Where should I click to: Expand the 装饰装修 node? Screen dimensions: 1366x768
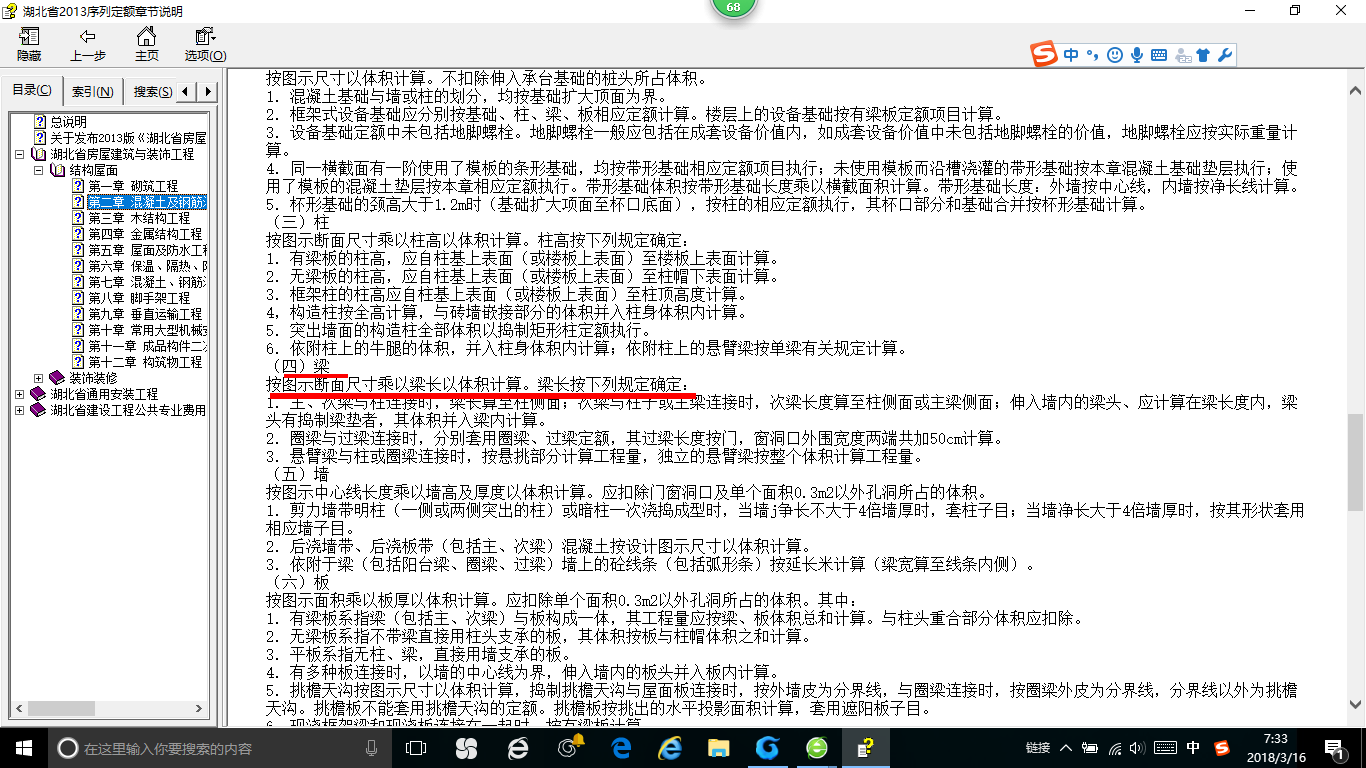[x=38, y=378]
